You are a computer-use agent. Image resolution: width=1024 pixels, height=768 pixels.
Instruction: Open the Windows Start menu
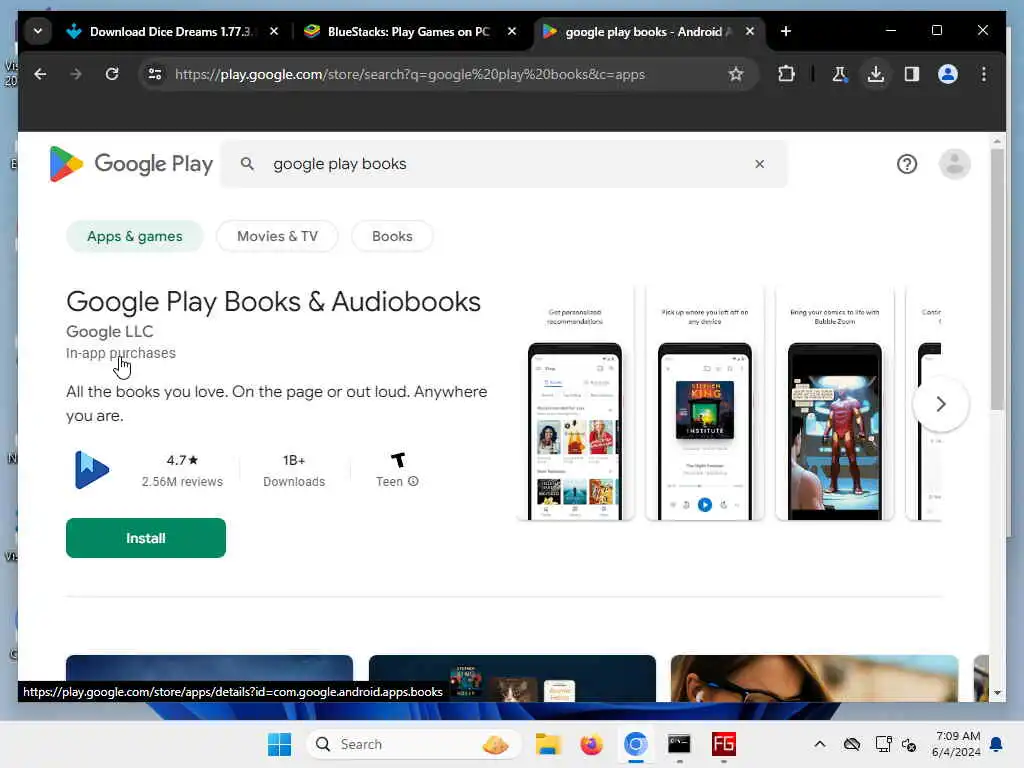[x=280, y=744]
